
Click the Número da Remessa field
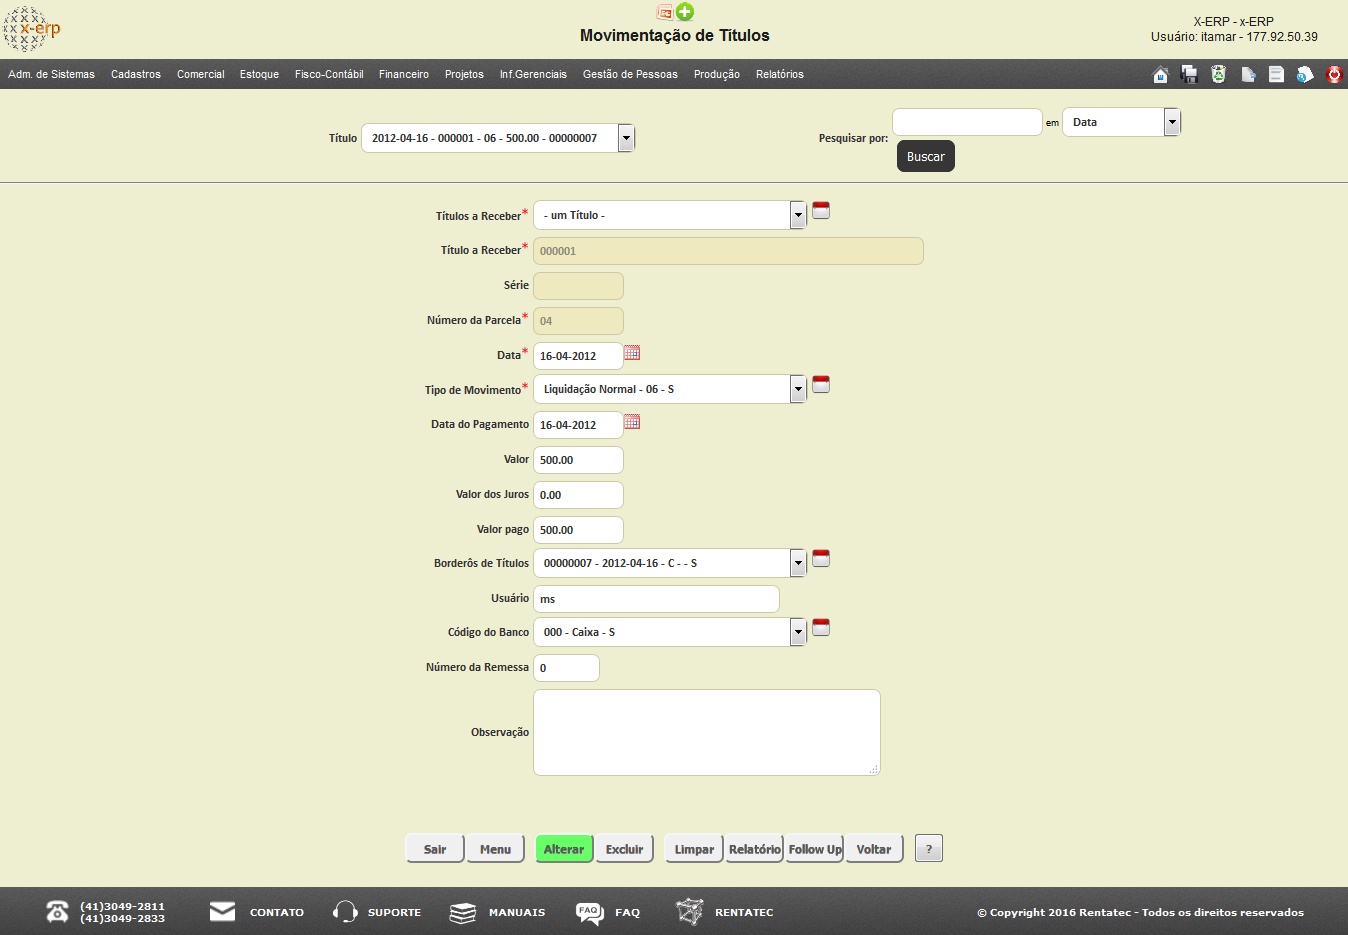[566, 668]
